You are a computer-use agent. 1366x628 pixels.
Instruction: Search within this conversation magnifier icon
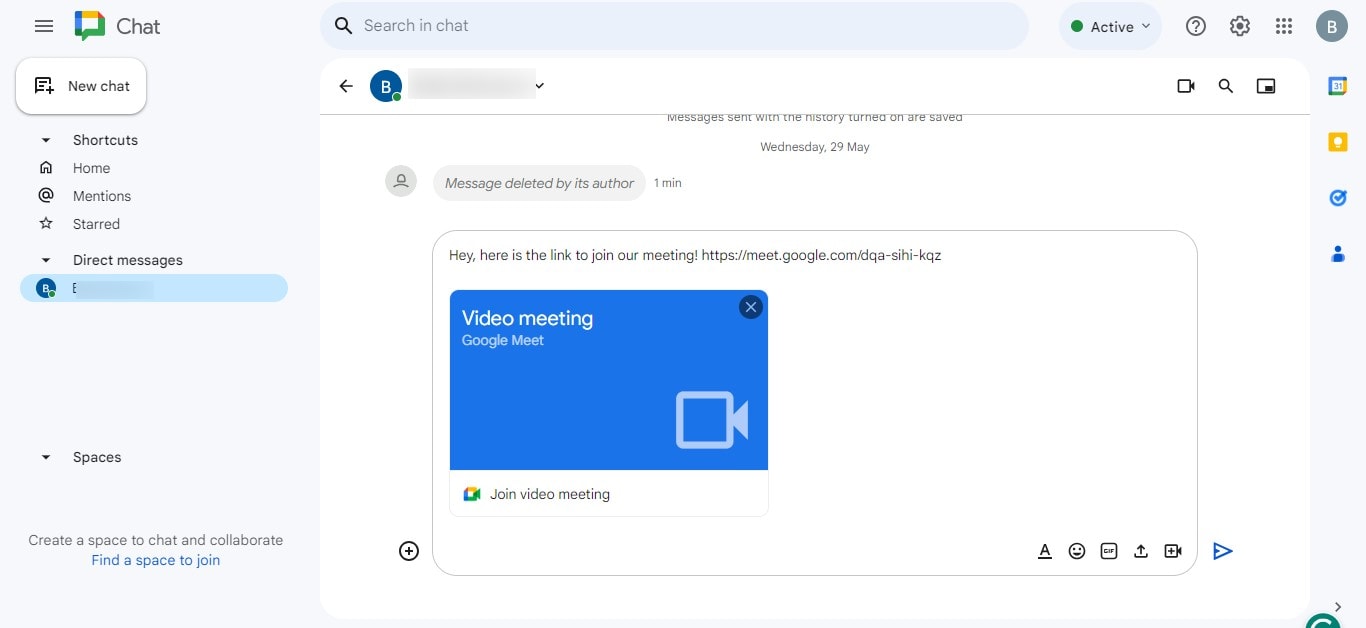coord(1226,86)
